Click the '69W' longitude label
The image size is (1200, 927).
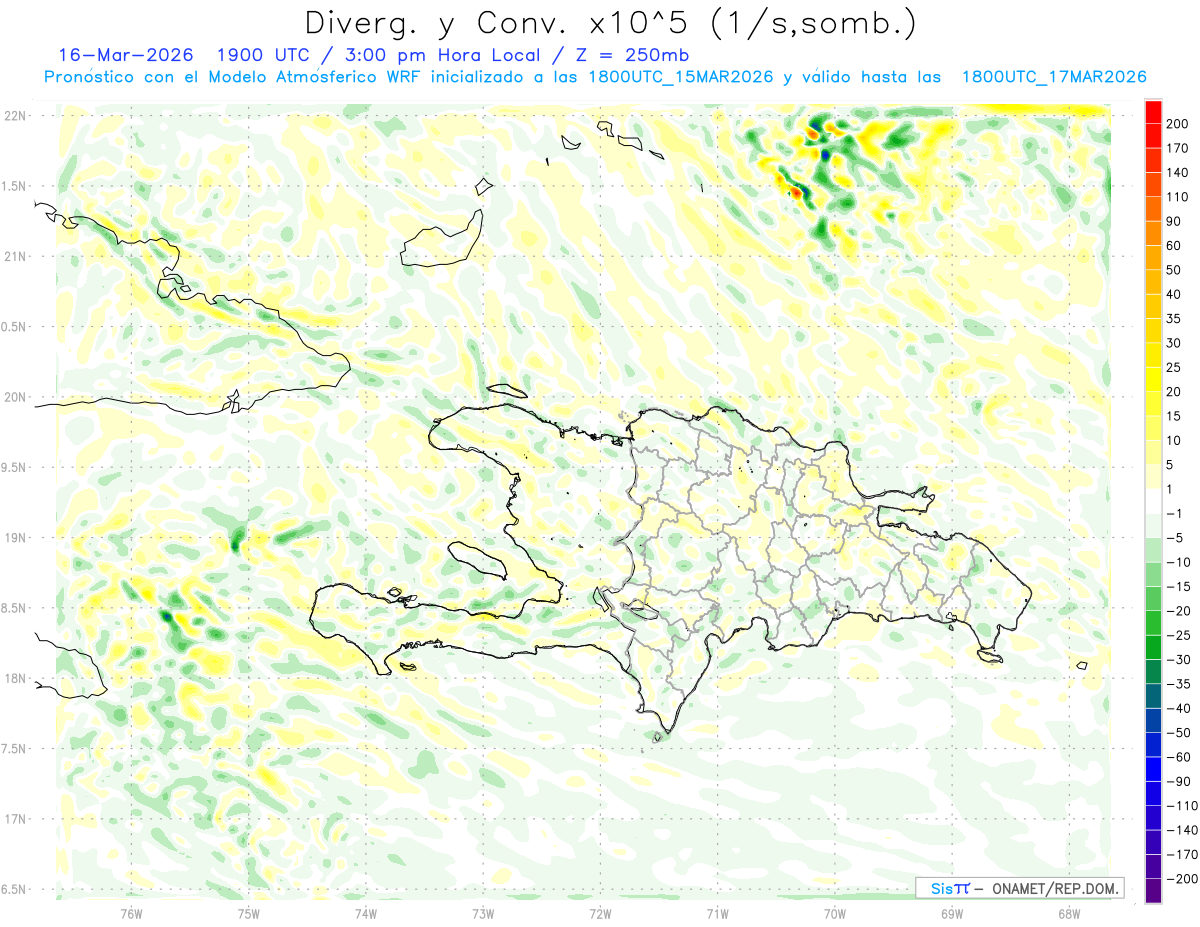(x=952, y=912)
